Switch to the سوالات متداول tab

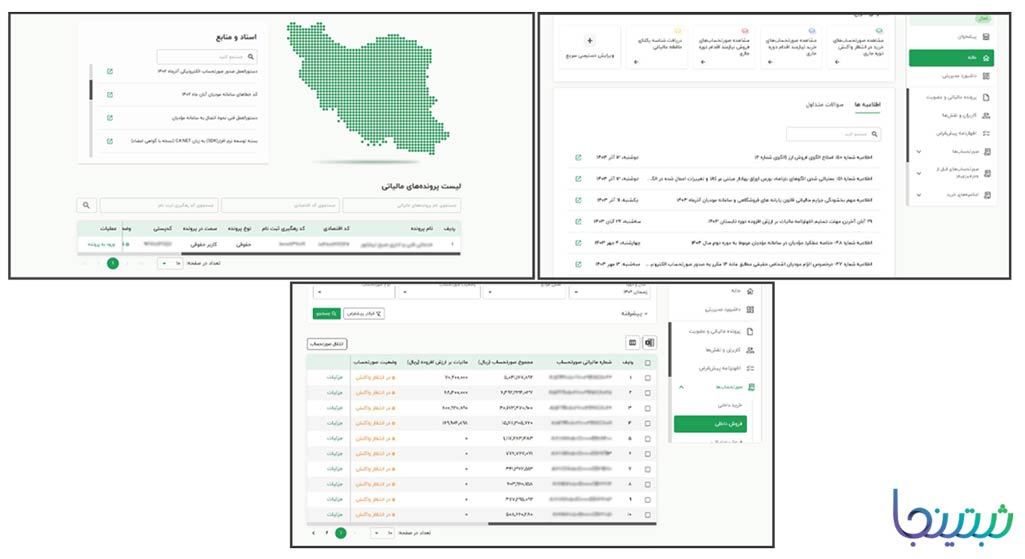coord(824,105)
